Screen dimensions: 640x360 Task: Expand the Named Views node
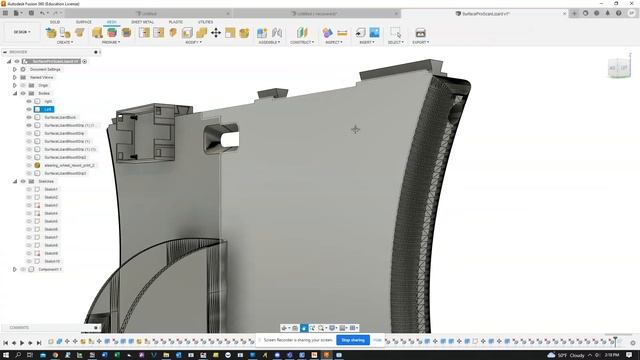(15, 77)
